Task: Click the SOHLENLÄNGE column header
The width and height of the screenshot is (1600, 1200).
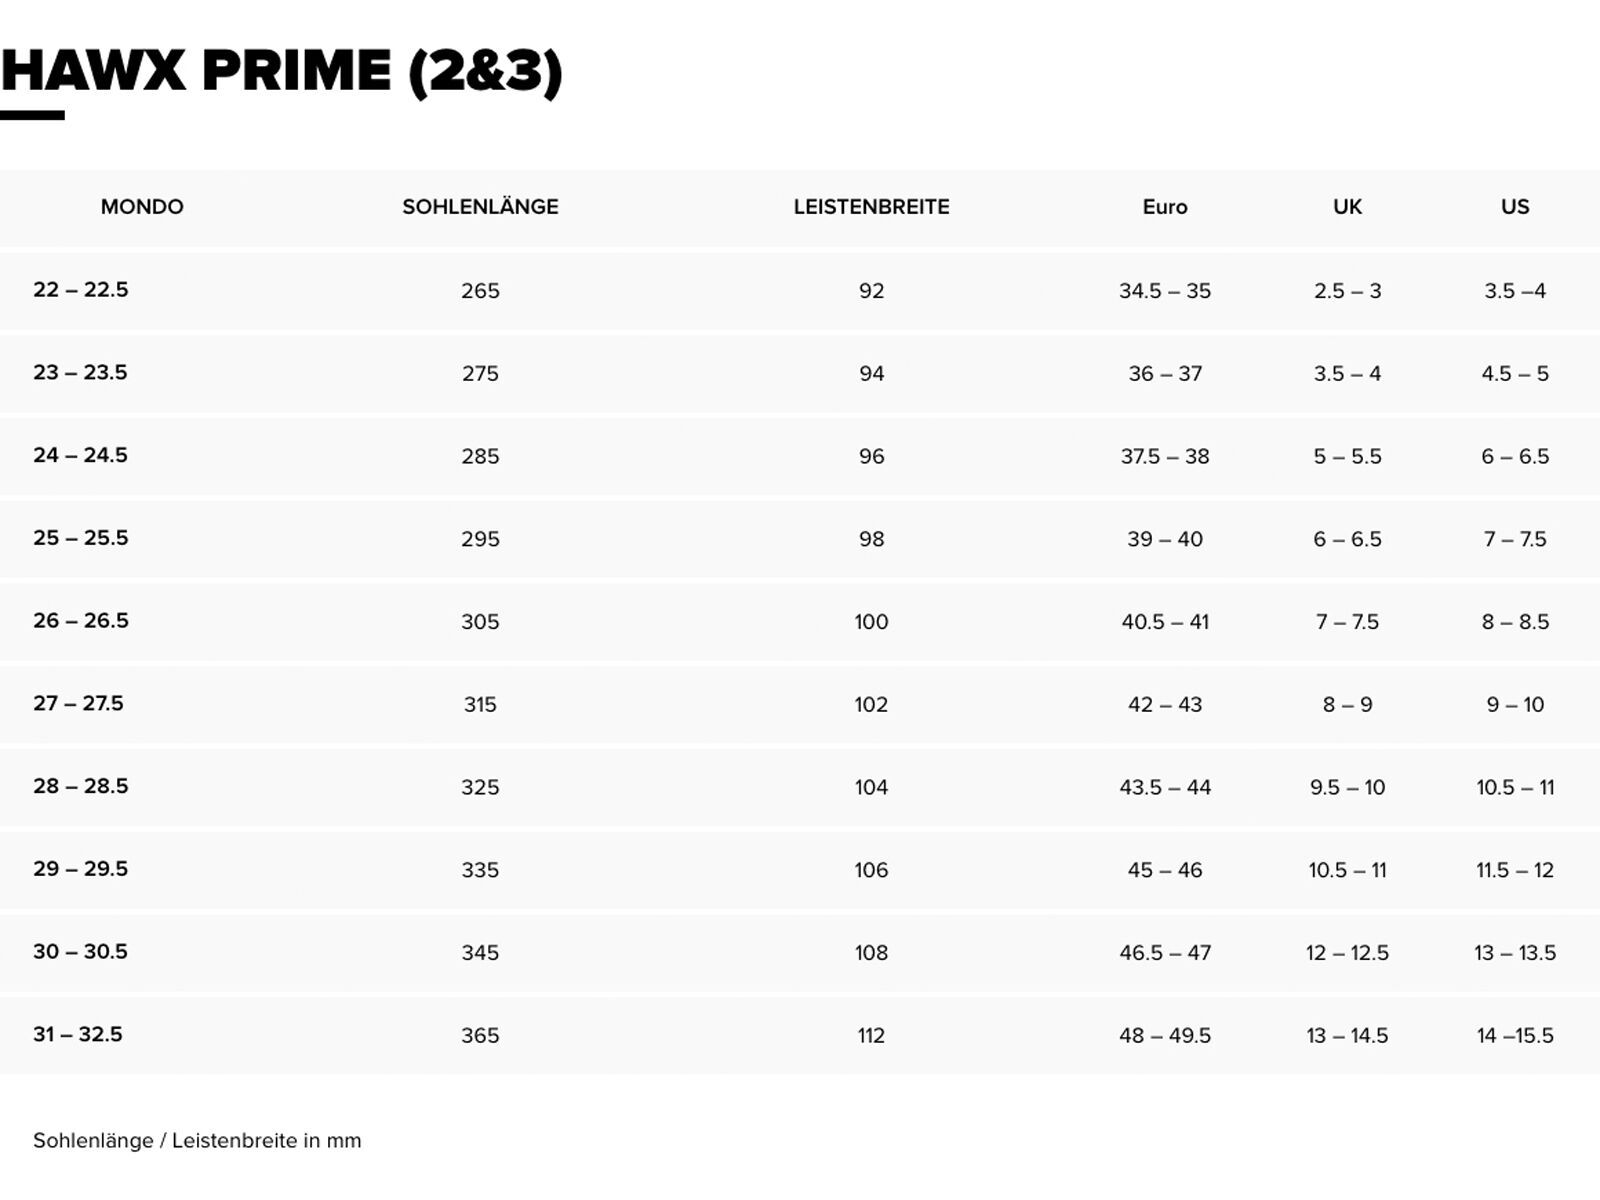Action: click(x=480, y=207)
